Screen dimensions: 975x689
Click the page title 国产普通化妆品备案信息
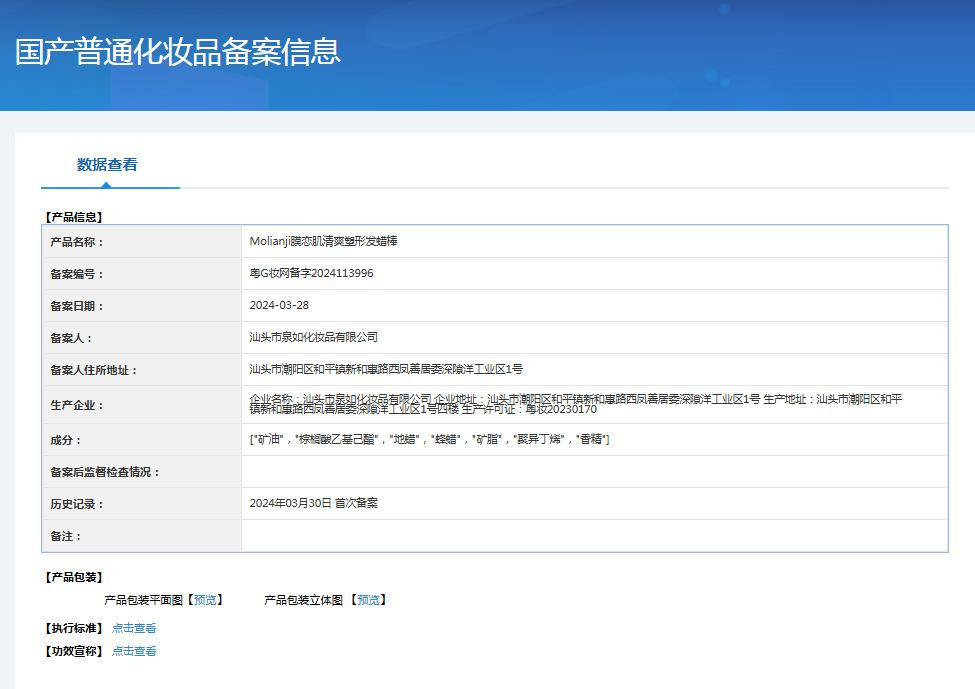(x=178, y=52)
